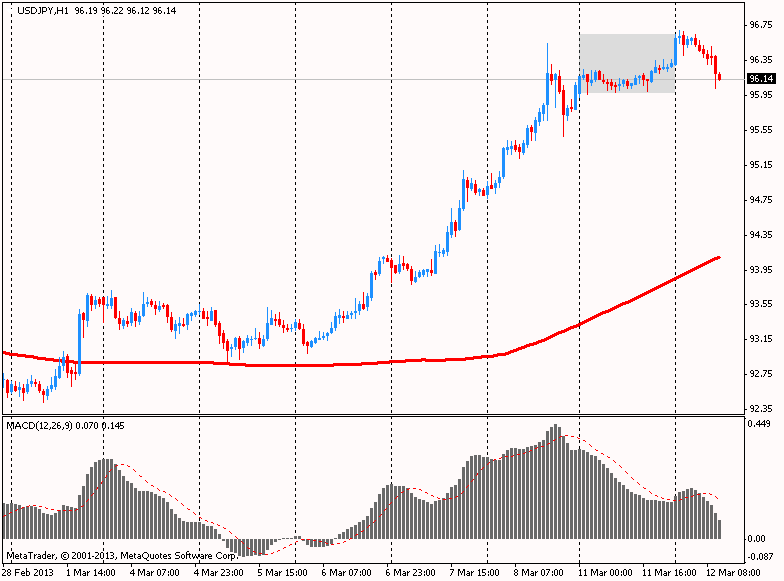Viewport: 784px width, 581px height.
Task: Click the 4 Mar 07:00 time label
Action: (154, 572)
